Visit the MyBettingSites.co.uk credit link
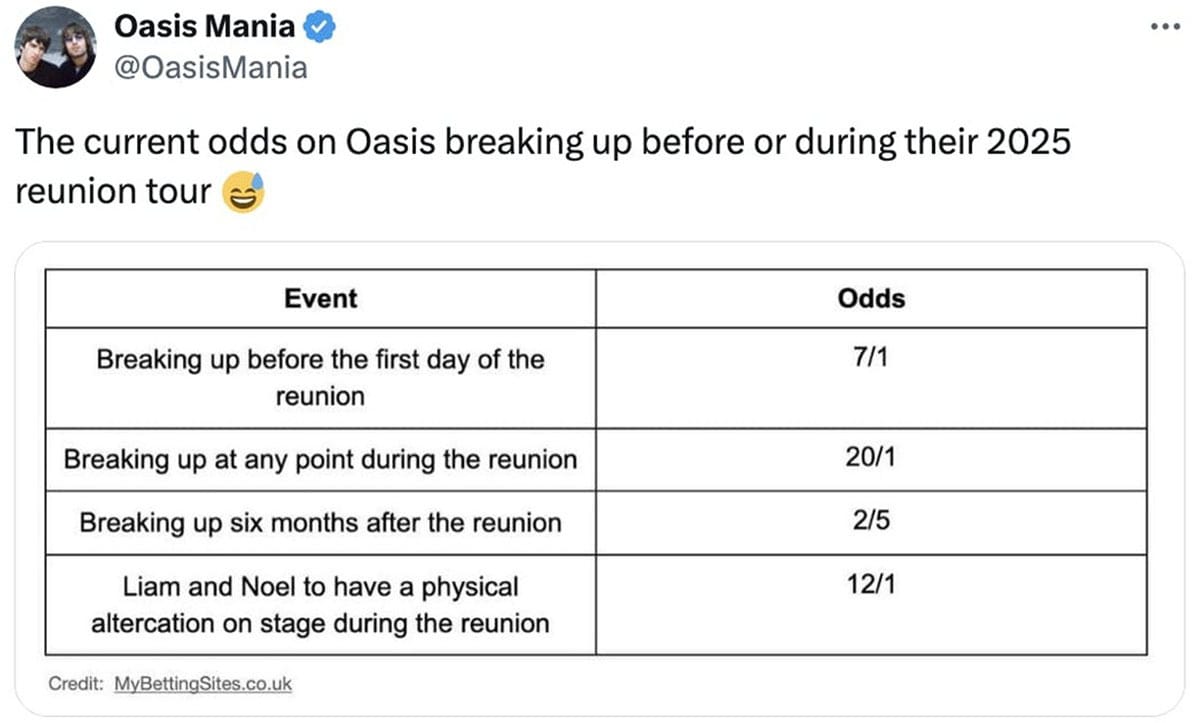The width and height of the screenshot is (1200, 723). tap(203, 684)
